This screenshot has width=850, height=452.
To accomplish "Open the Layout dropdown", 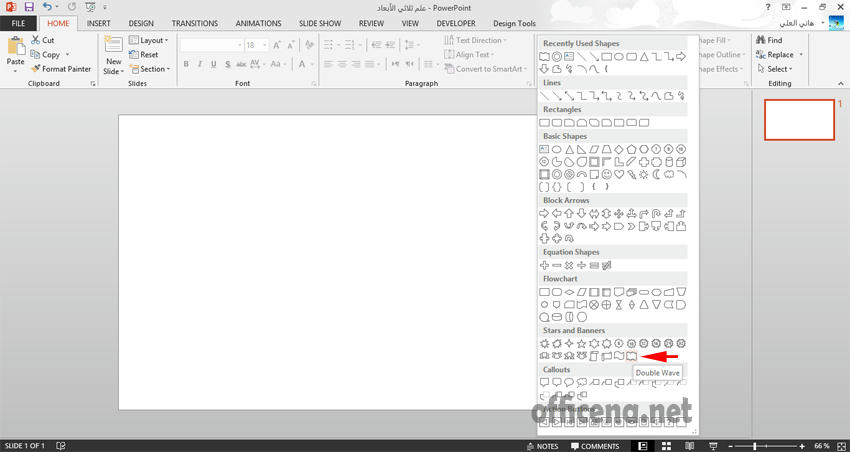I will (x=149, y=40).
